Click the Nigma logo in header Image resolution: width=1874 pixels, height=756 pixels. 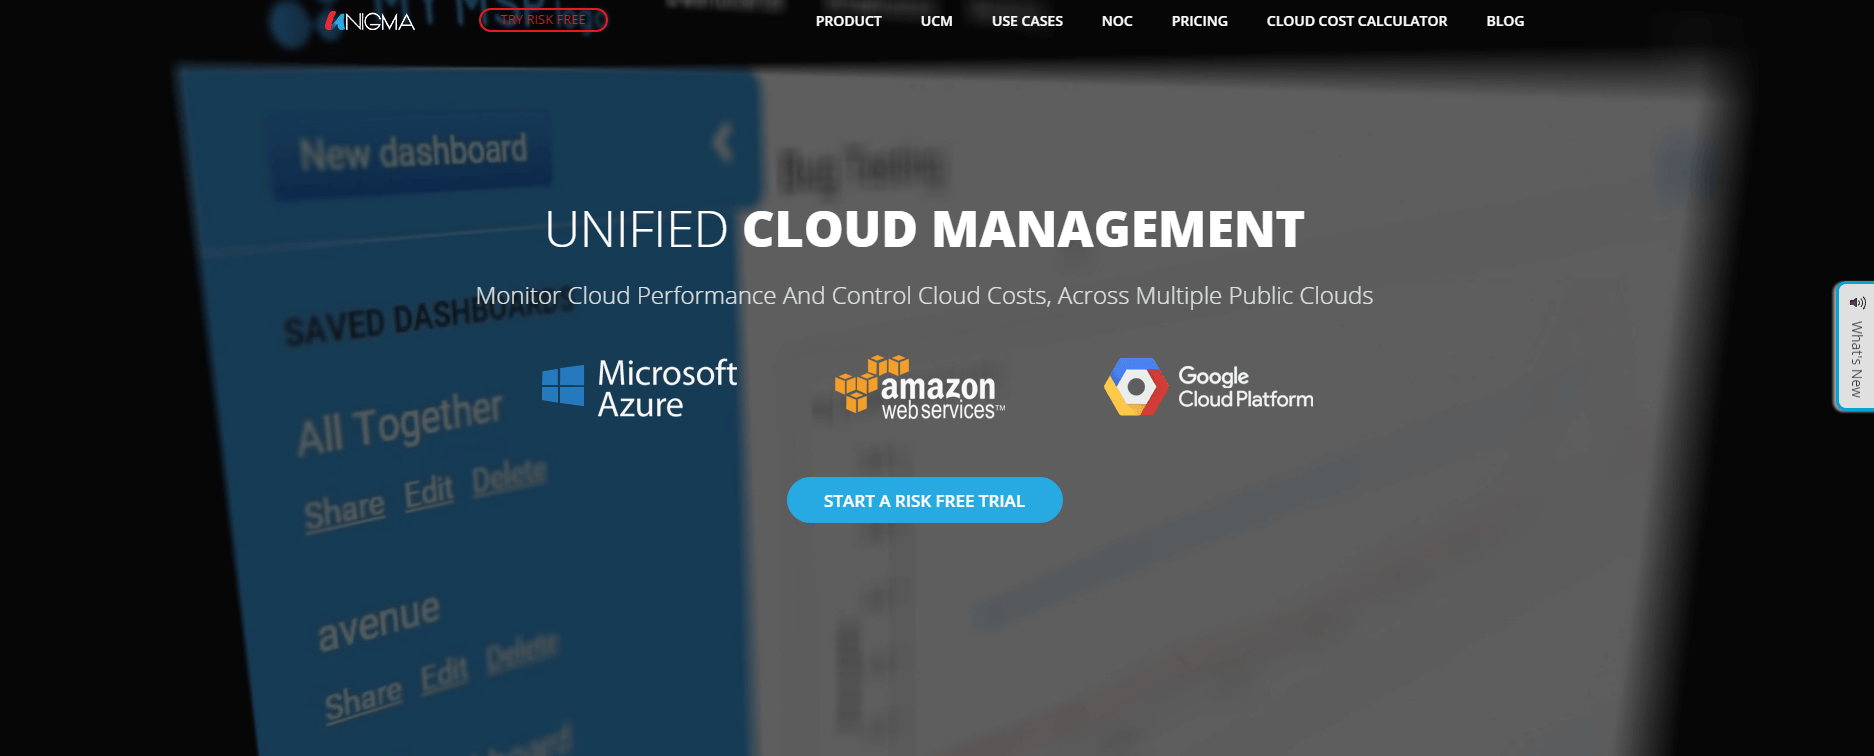click(x=369, y=21)
